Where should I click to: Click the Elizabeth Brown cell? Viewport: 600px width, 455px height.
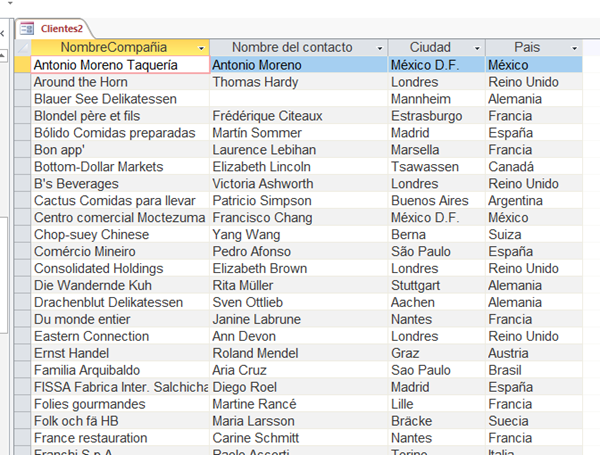[299, 268]
